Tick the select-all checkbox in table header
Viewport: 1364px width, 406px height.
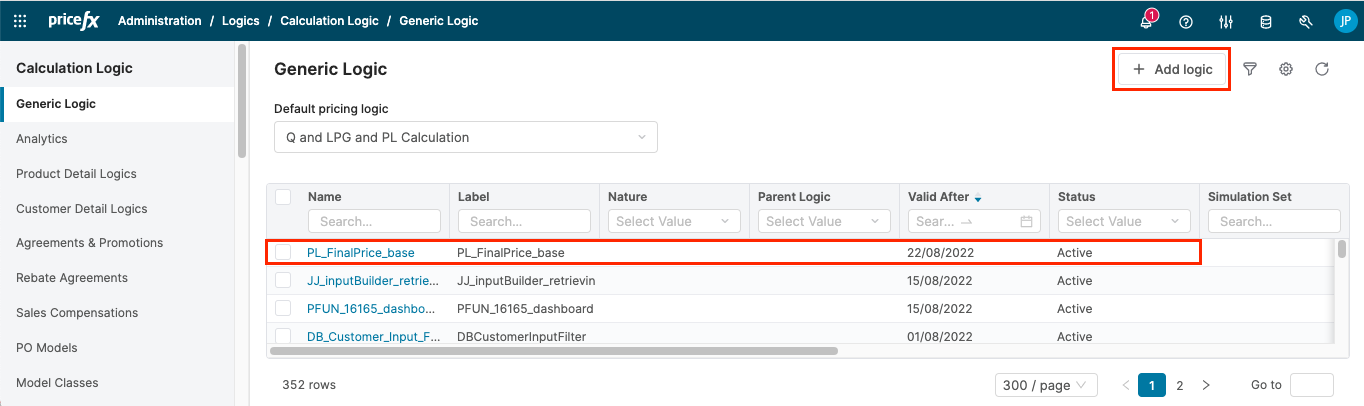click(283, 197)
